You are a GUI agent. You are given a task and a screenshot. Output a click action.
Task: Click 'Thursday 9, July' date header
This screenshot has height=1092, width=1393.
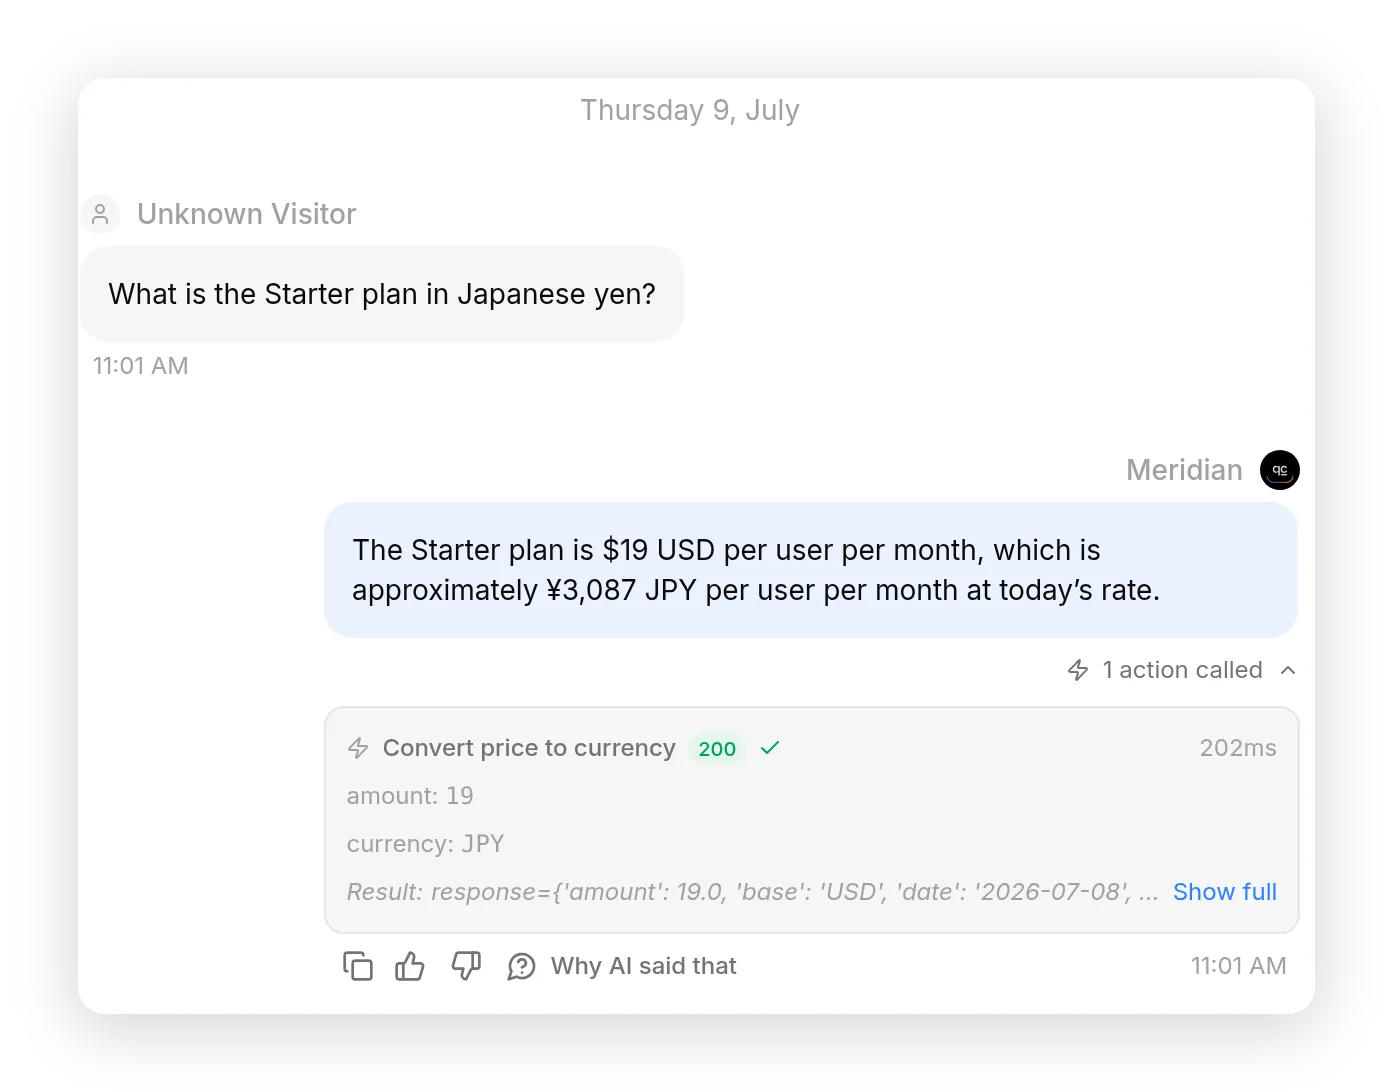tap(690, 110)
